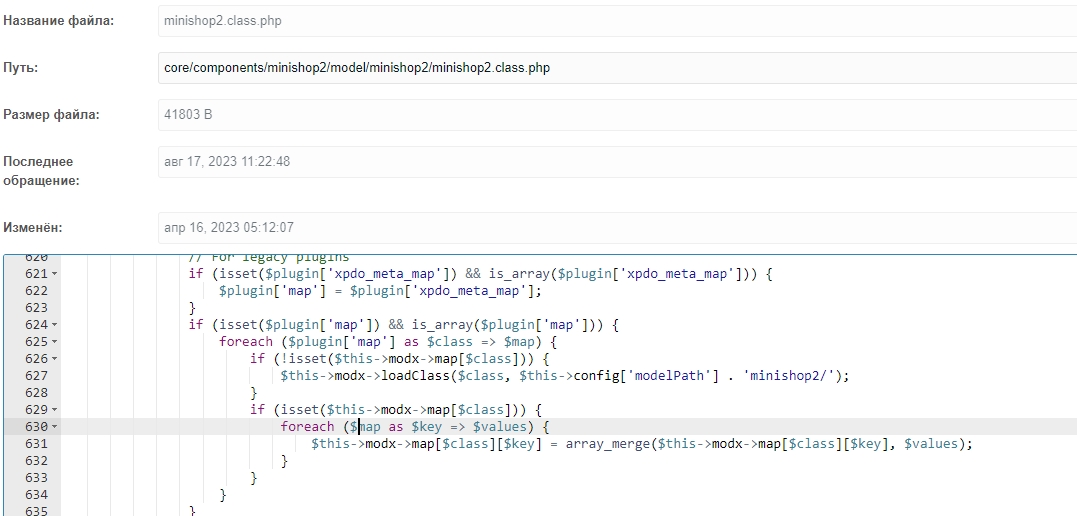Click line number 631 in the gutter
The image size is (1077, 516).
(x=35, y=444)
